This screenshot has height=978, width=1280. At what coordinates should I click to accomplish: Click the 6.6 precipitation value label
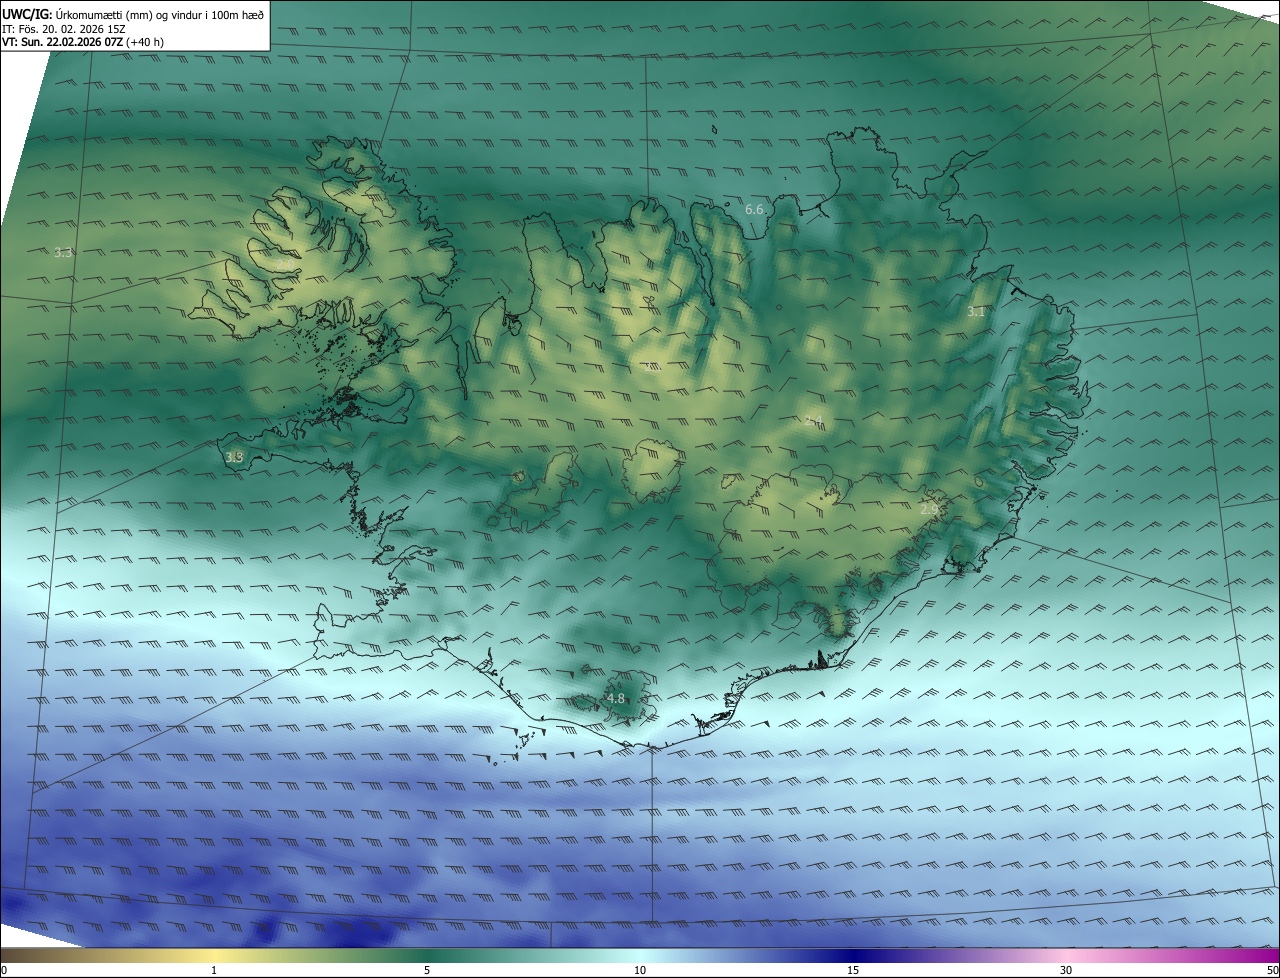pyautogui.click(x=754, y=209)
